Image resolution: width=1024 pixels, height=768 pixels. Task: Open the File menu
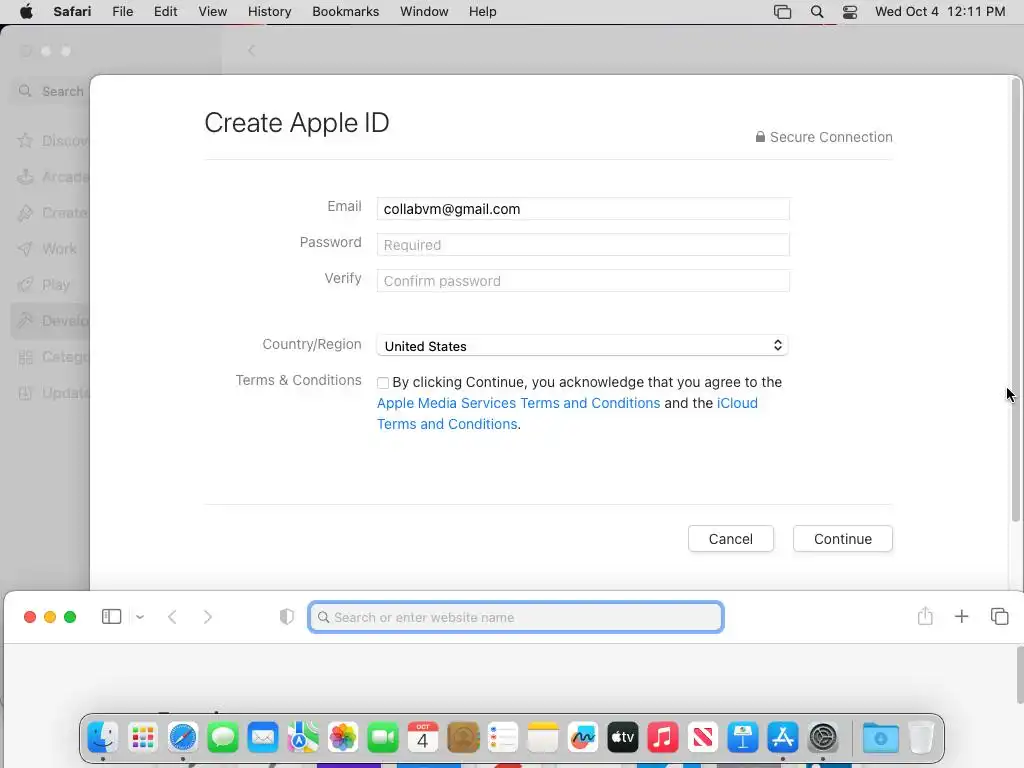tap(122, 12)
